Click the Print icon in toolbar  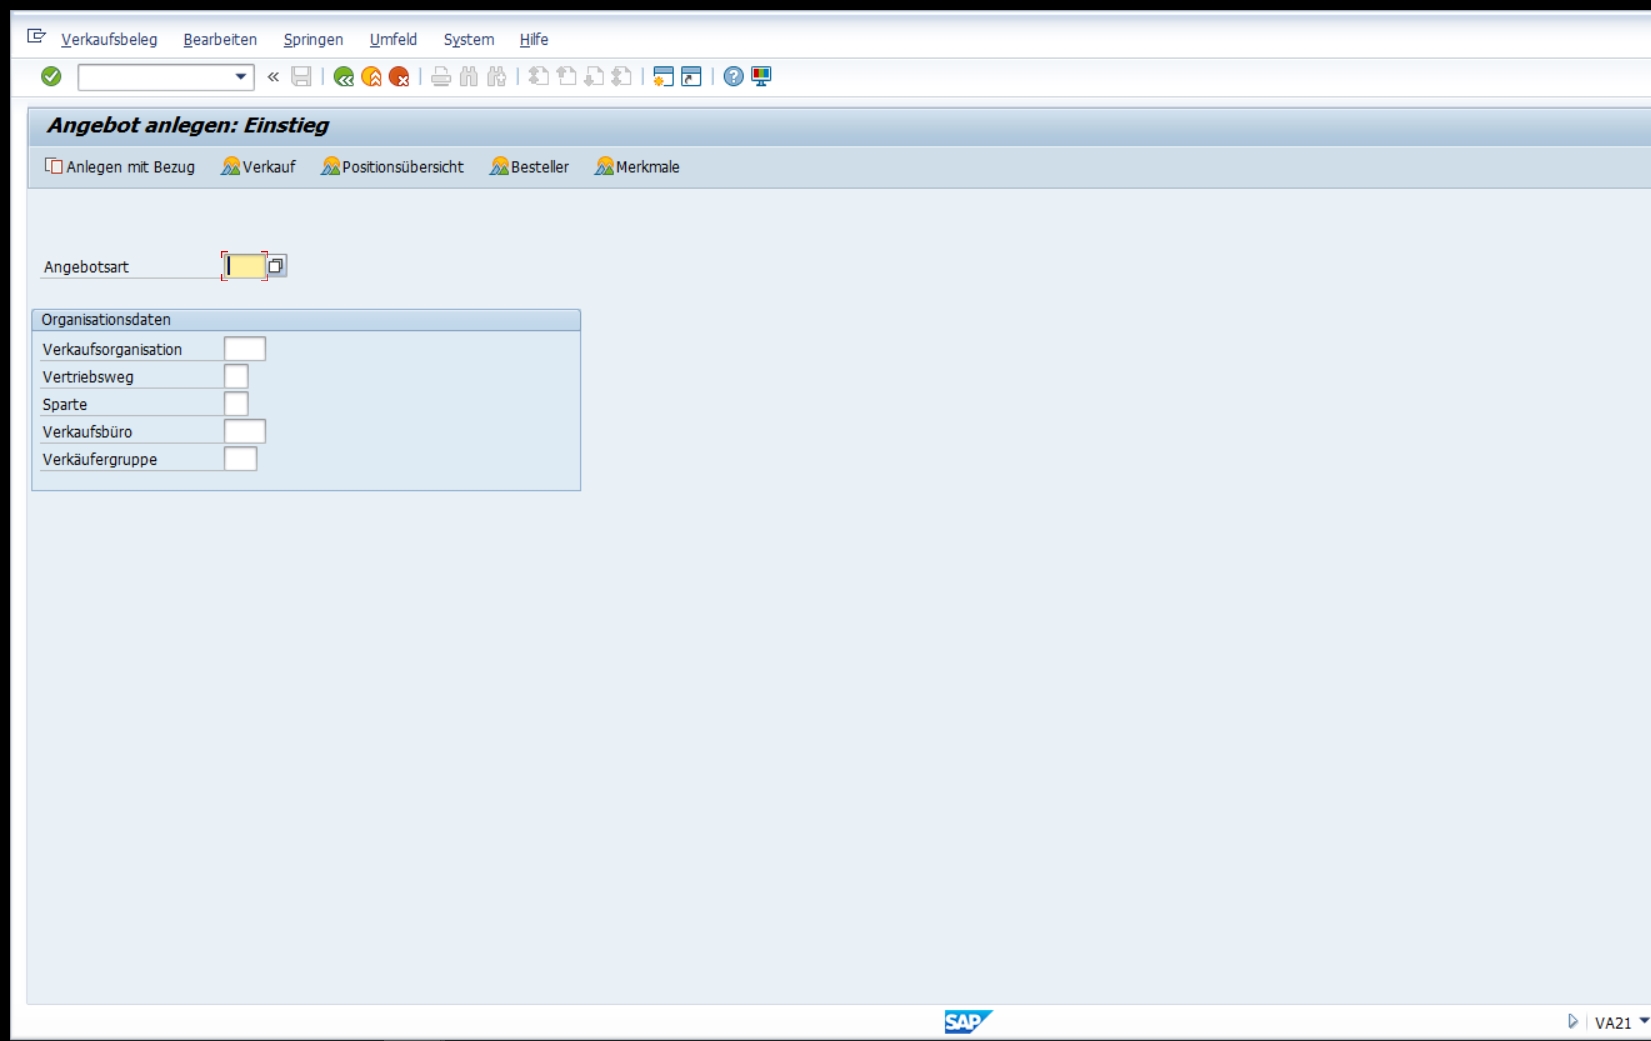440,77
